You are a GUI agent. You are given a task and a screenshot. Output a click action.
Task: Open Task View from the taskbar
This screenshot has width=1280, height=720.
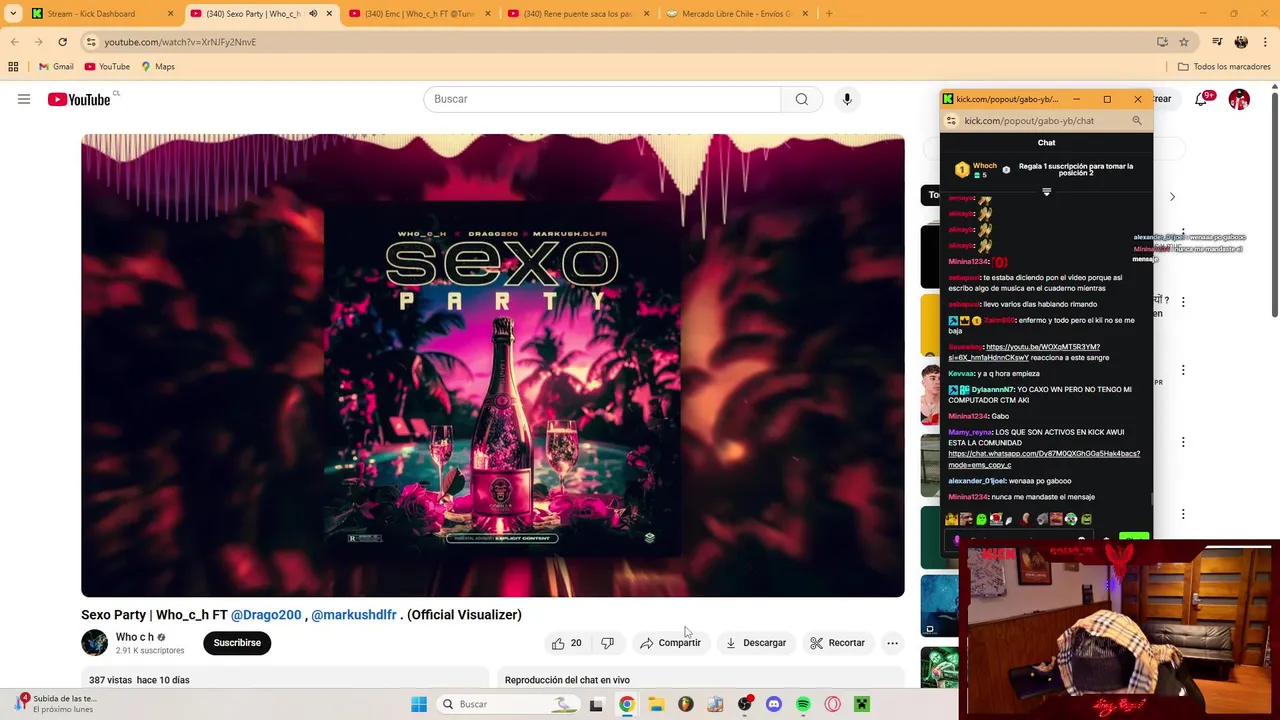[596, 704]
